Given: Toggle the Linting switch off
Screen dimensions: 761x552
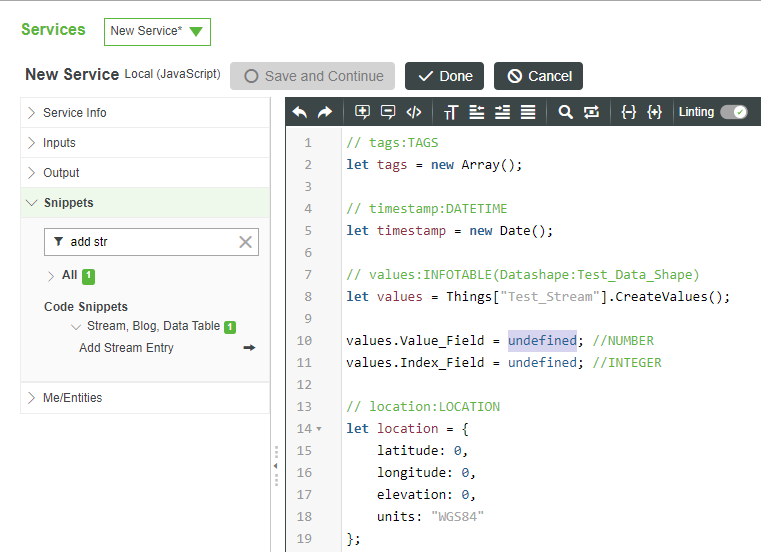Looking at the screenshot, I should pyautogui.click(x=733, y=112).
